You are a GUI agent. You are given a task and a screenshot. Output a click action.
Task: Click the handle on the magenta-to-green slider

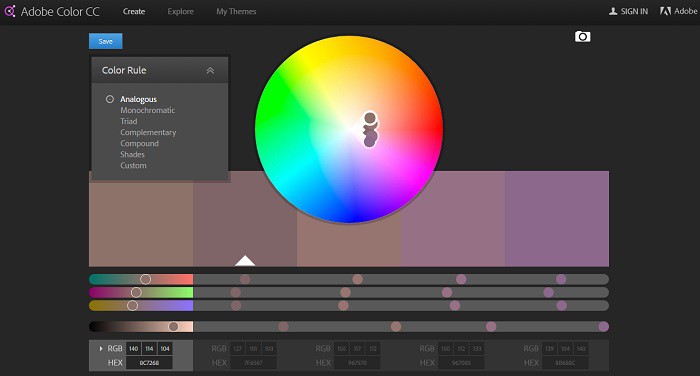[136, 292]
